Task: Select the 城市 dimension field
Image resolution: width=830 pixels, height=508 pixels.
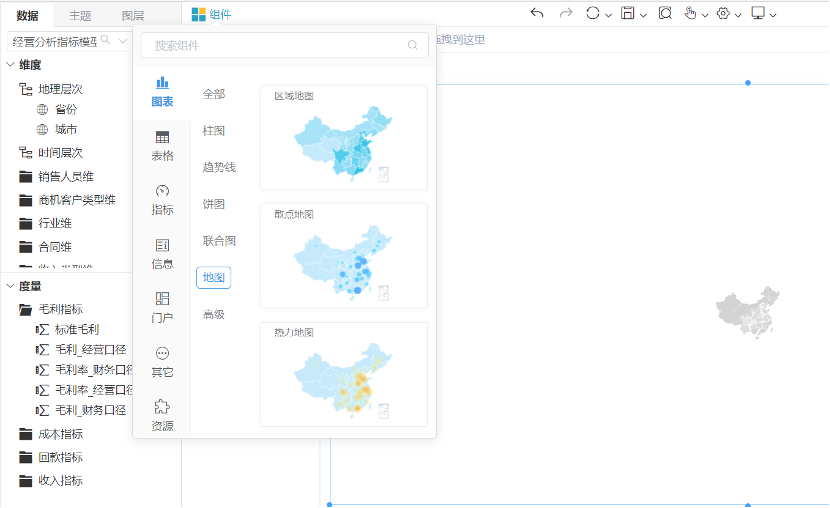Action: pyautogui.click(x=57, y=130)
